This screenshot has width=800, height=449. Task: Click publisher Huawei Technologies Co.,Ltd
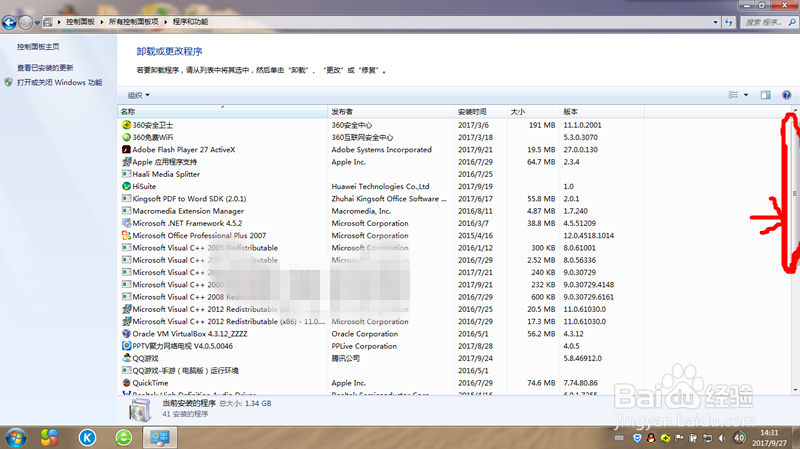[x=380, y=186]
